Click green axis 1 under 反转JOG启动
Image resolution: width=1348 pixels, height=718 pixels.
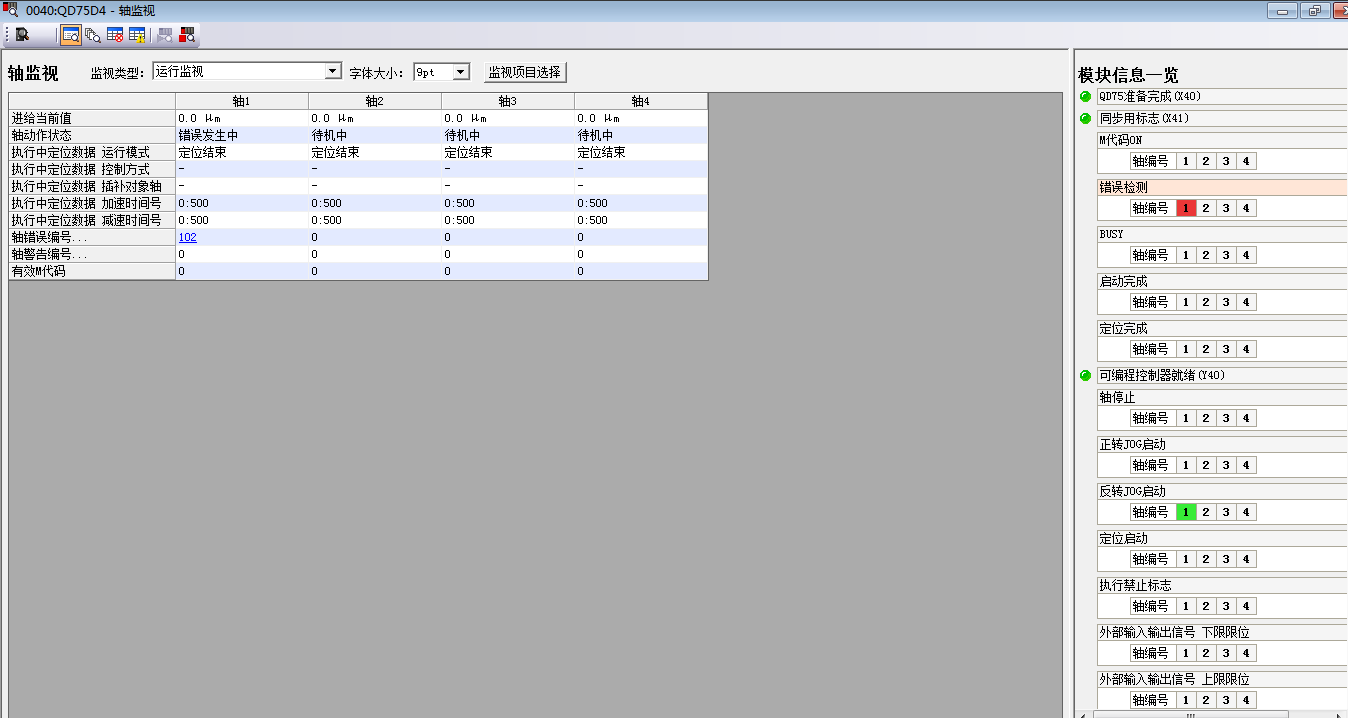[x=1186, y=512]
